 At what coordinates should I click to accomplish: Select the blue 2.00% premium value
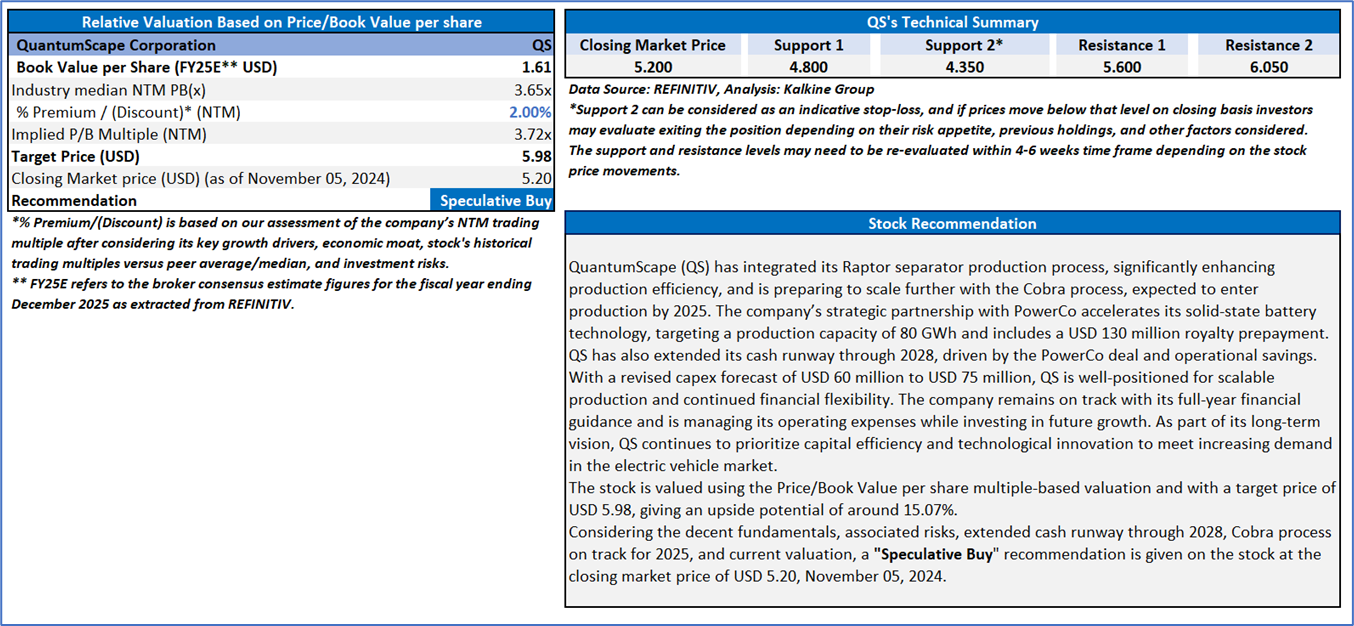529,112
